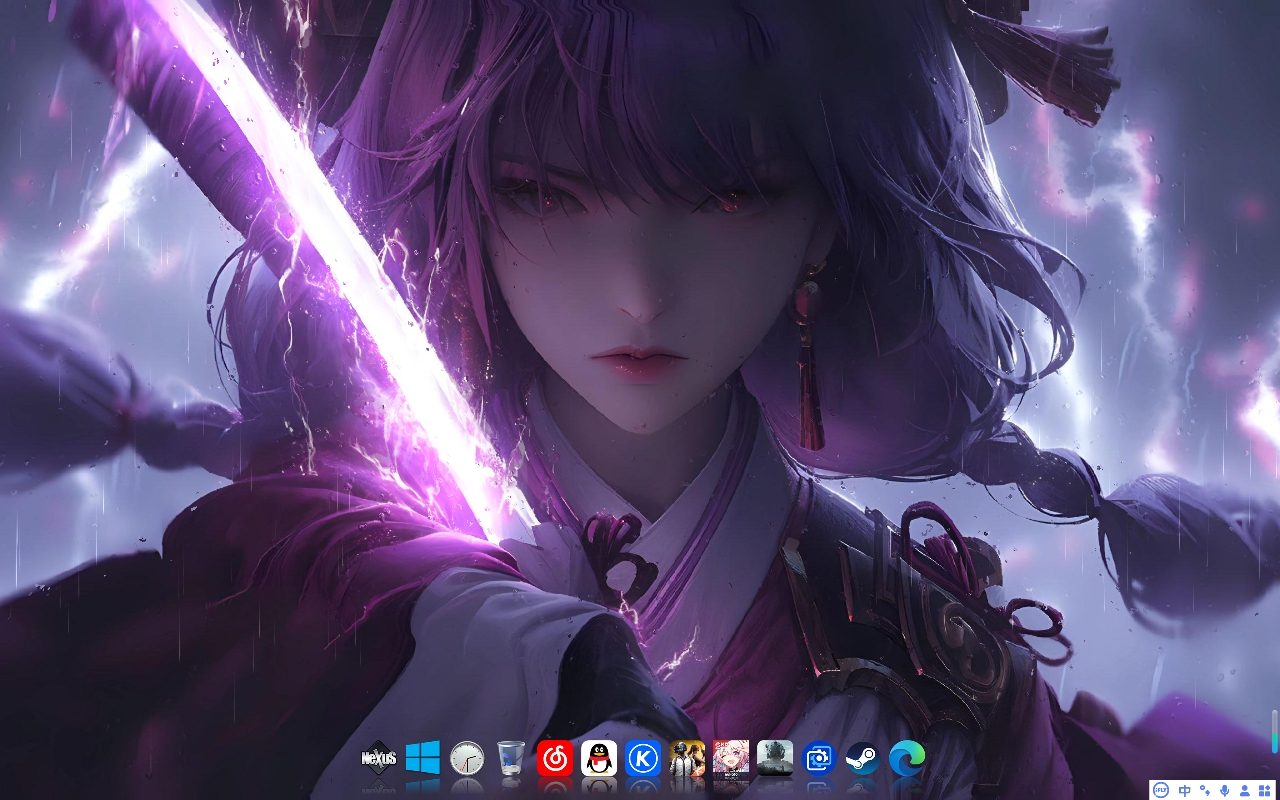Screen dimensions: 1280x800
Task: Toggle Chinese input mode 中 button
Action: click(1185, 790)
